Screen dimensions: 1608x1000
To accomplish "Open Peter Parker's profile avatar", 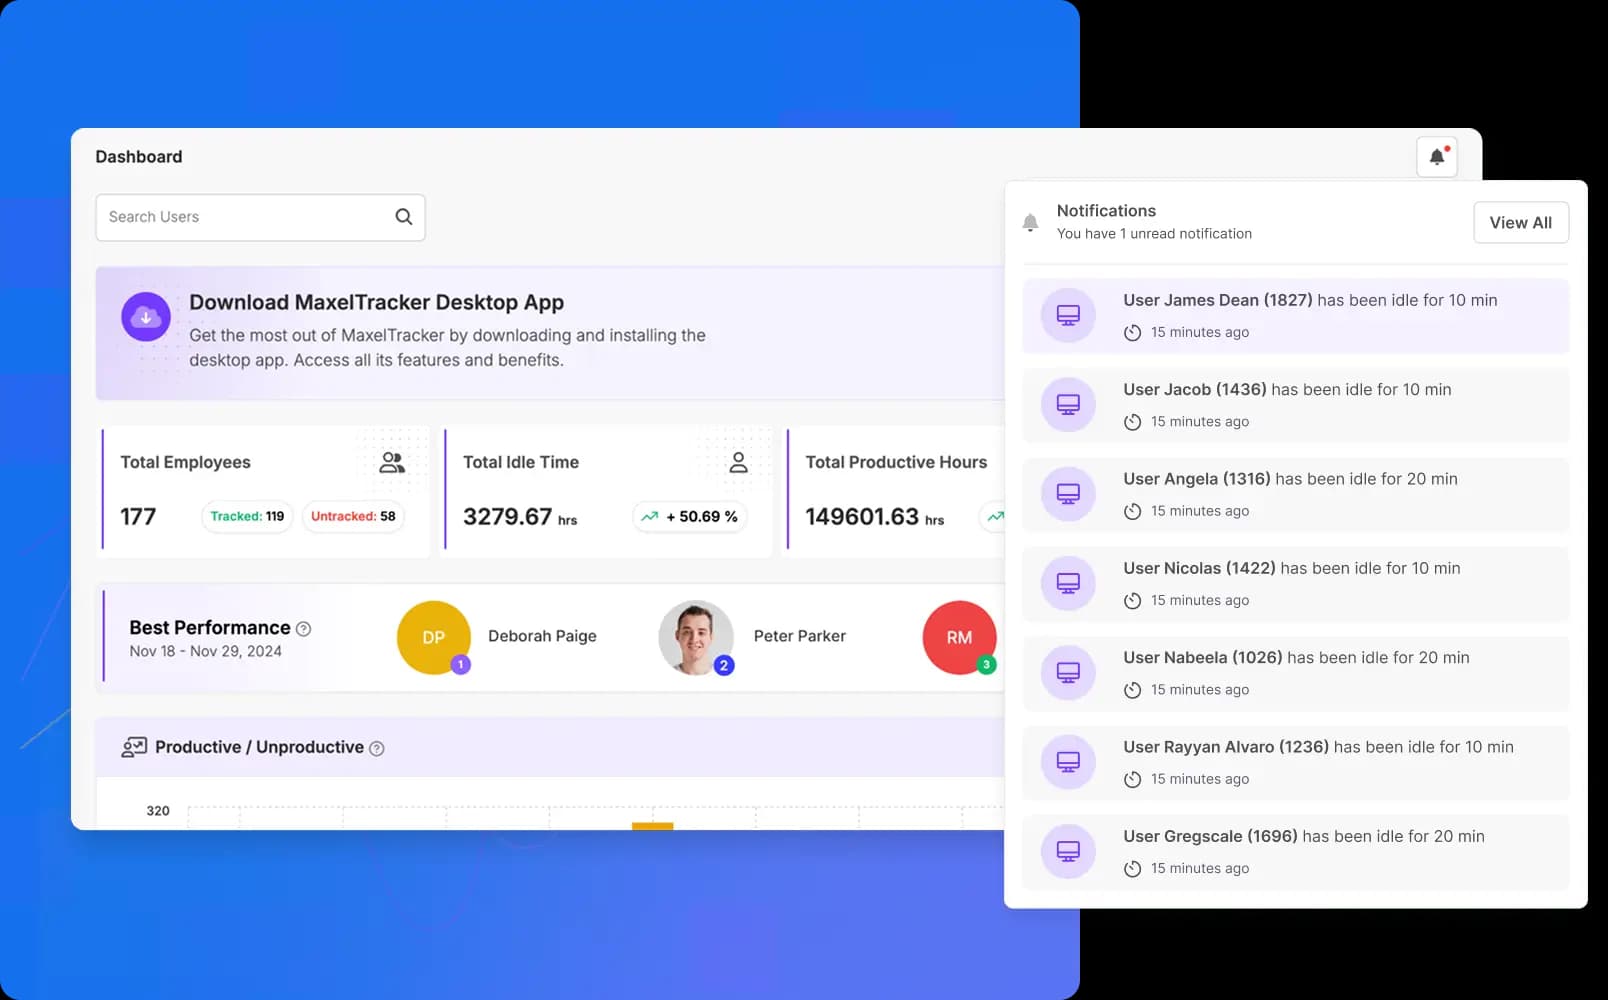I will coord(696,638).
